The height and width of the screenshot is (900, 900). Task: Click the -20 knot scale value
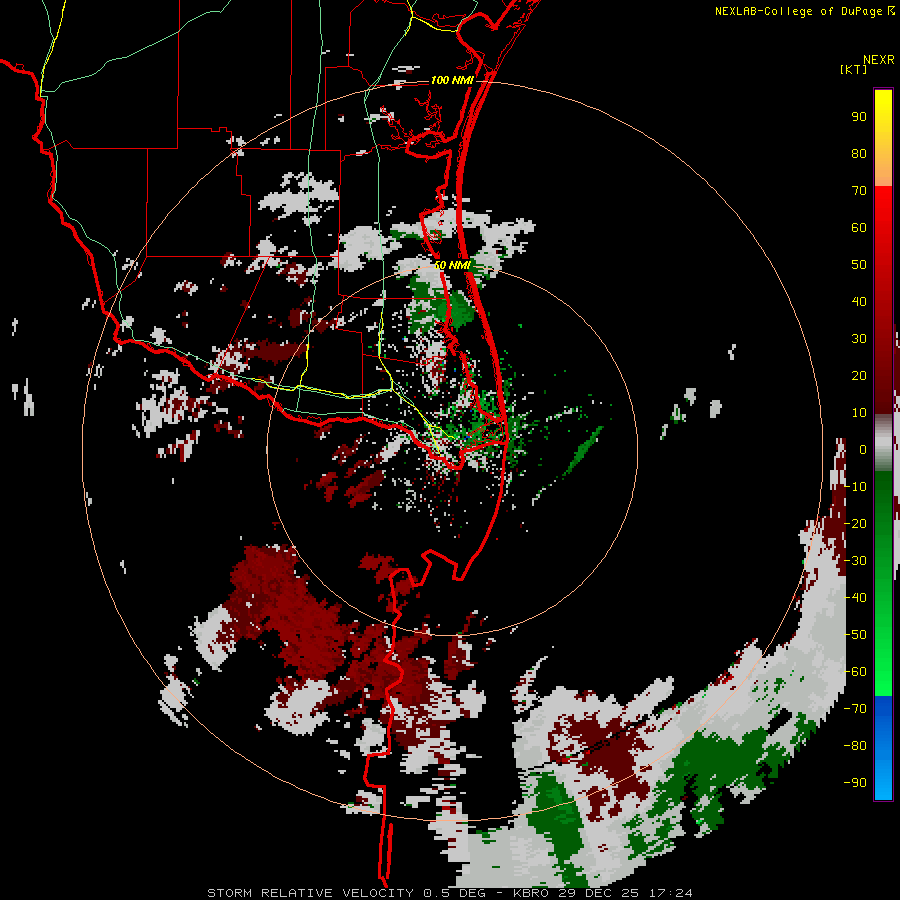click(x=855, y=524)
